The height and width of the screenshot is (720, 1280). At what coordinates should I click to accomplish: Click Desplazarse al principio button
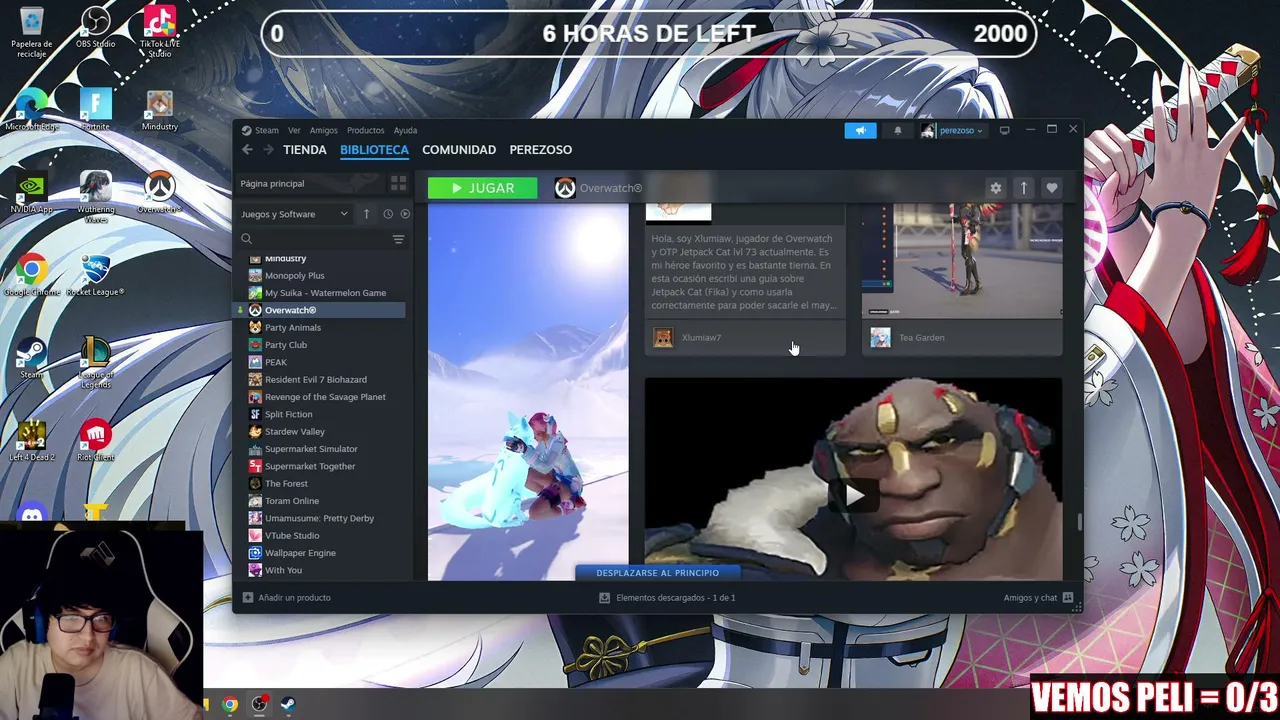657,573
